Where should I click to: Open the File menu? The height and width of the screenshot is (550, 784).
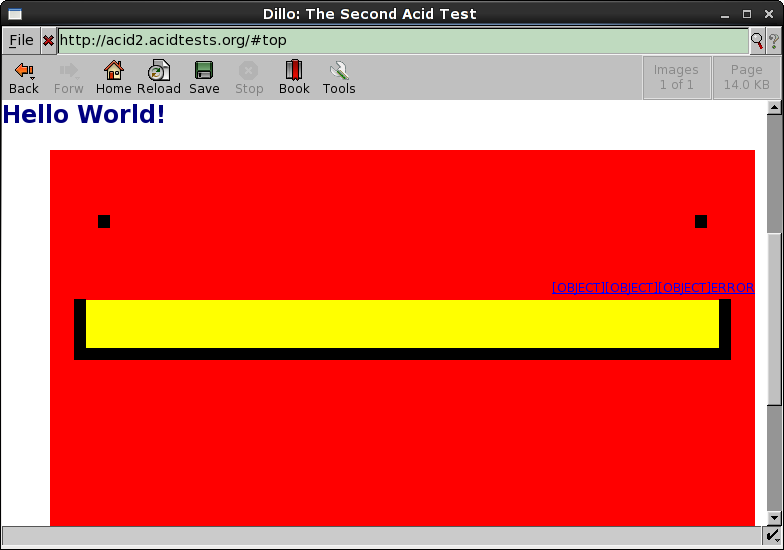(21, 41)
